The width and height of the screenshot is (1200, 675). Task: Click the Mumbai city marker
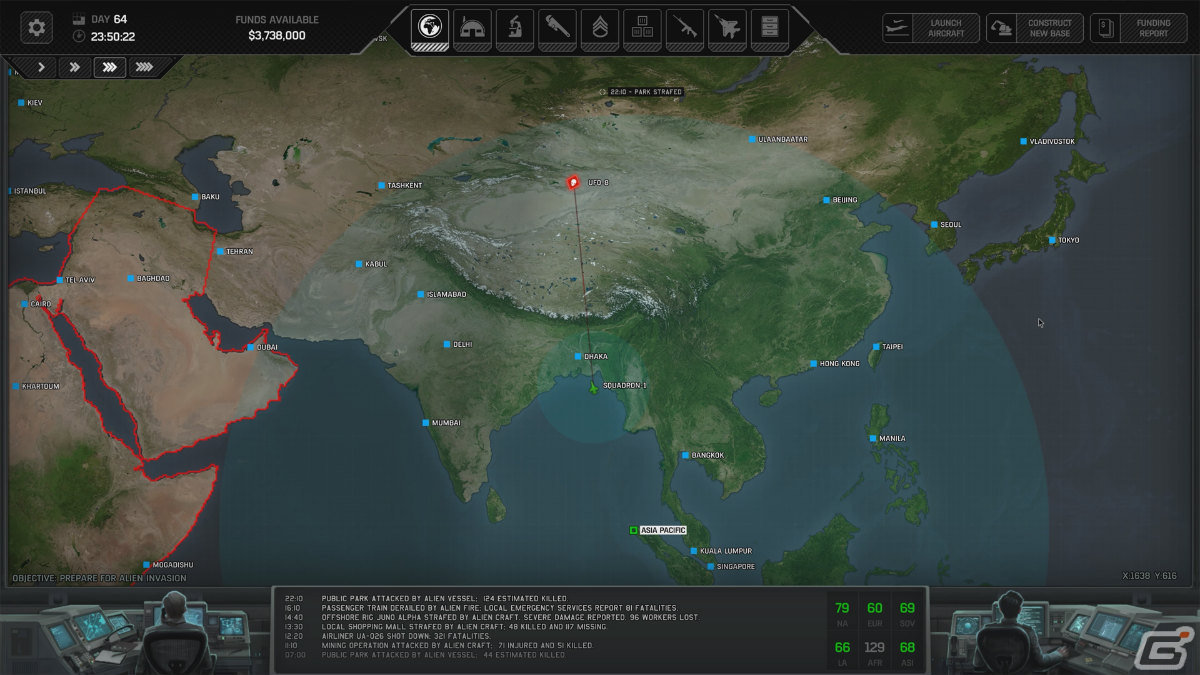pyautogui.click(x=425, y=423)
